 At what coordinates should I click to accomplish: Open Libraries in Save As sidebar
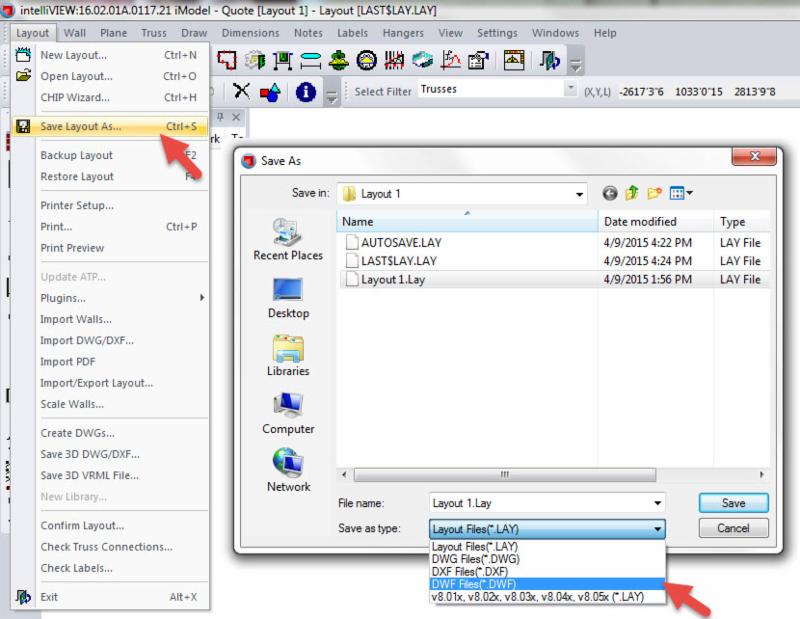(288, 356)
